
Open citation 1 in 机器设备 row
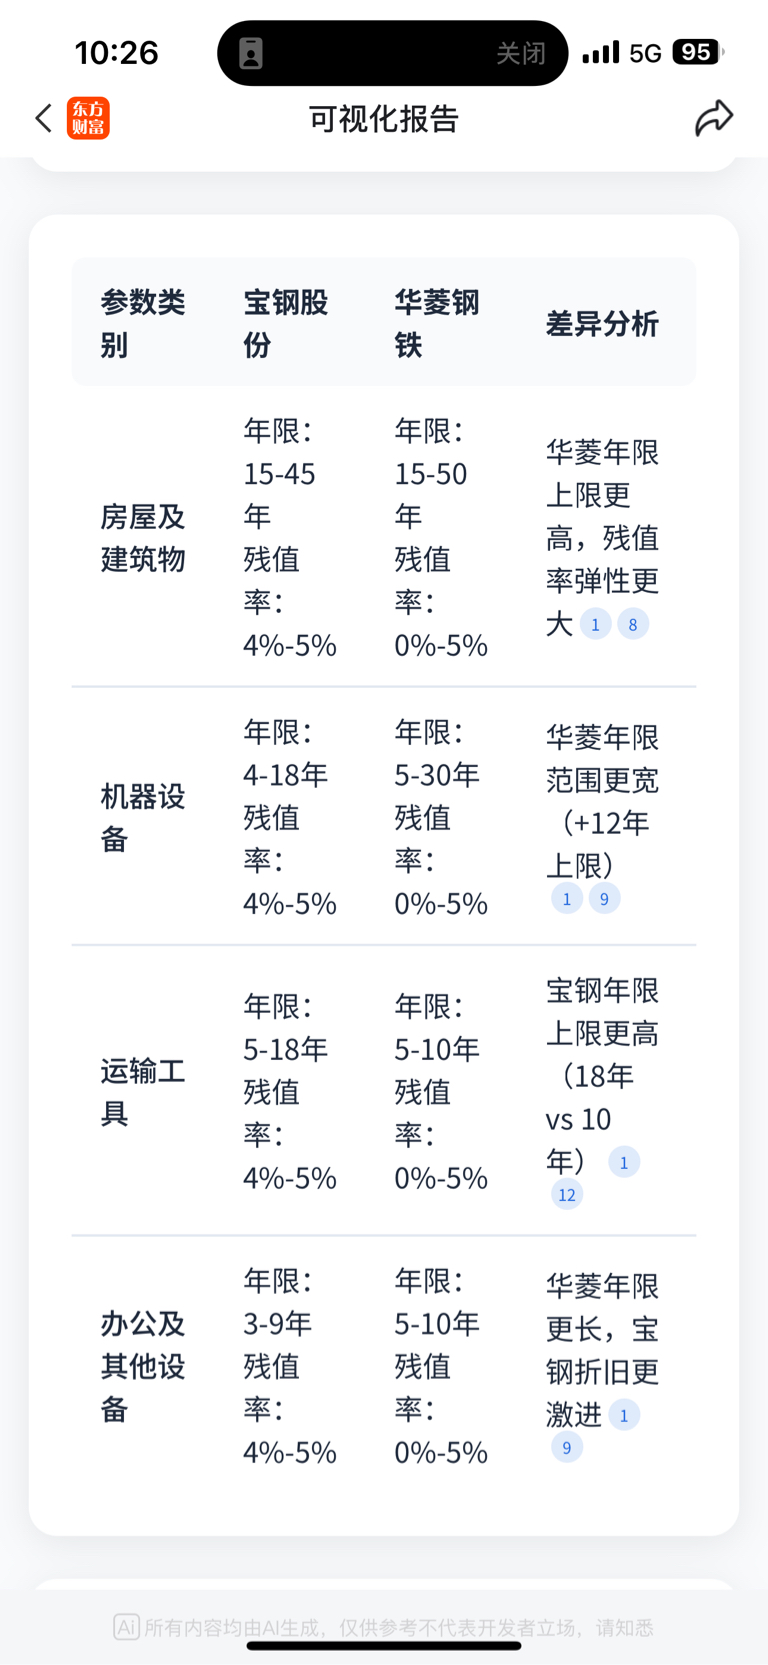coord(567,898)
